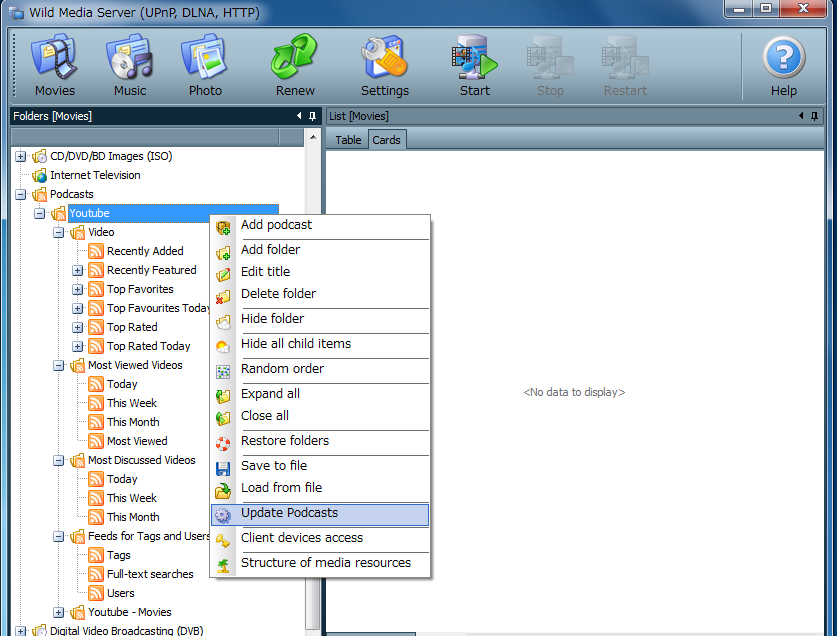Expand the Top Rated Today node

point(77,347)
